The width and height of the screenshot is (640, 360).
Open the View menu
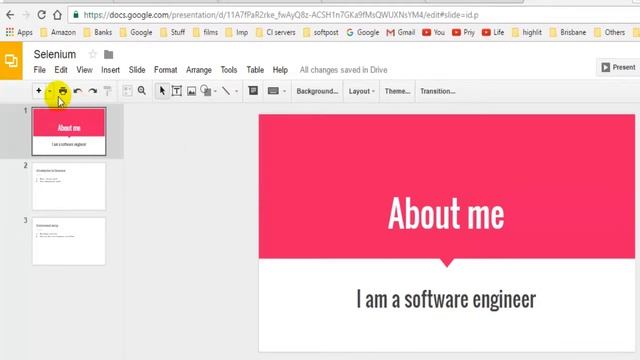84,70
